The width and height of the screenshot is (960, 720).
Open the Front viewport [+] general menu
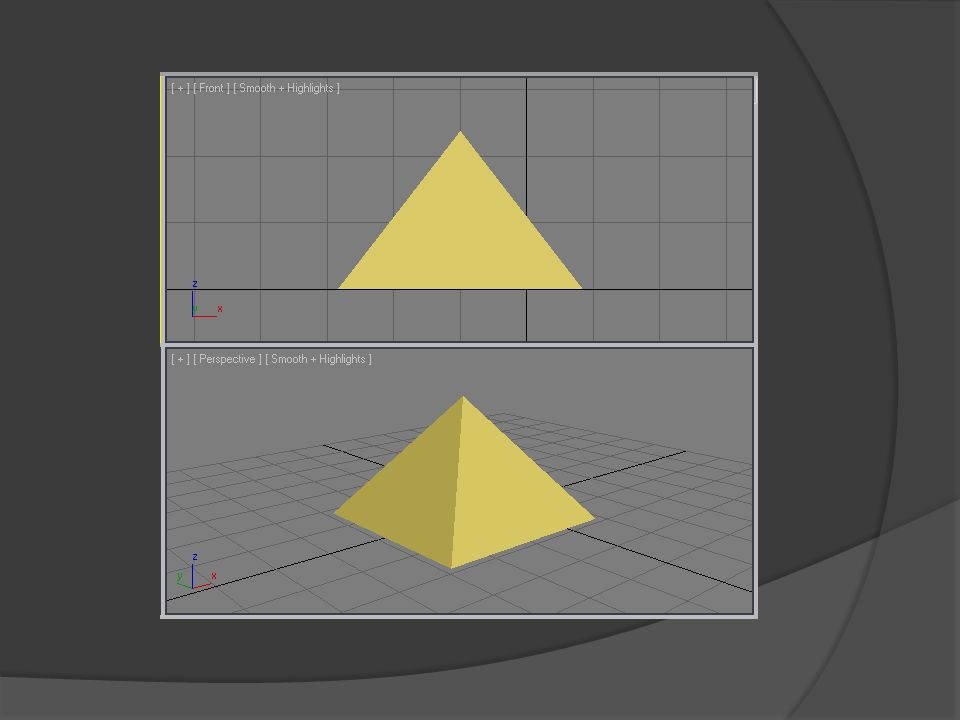180,88
